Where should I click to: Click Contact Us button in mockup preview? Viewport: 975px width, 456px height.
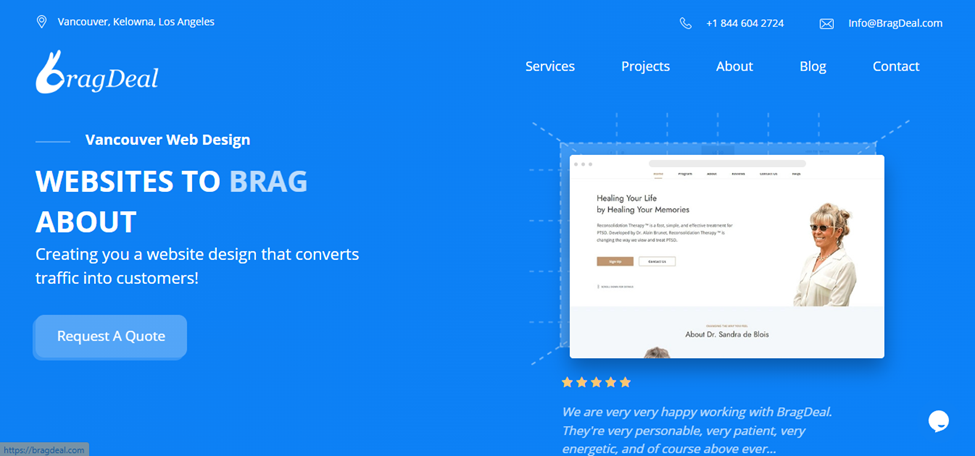click(x=657, y=261)
